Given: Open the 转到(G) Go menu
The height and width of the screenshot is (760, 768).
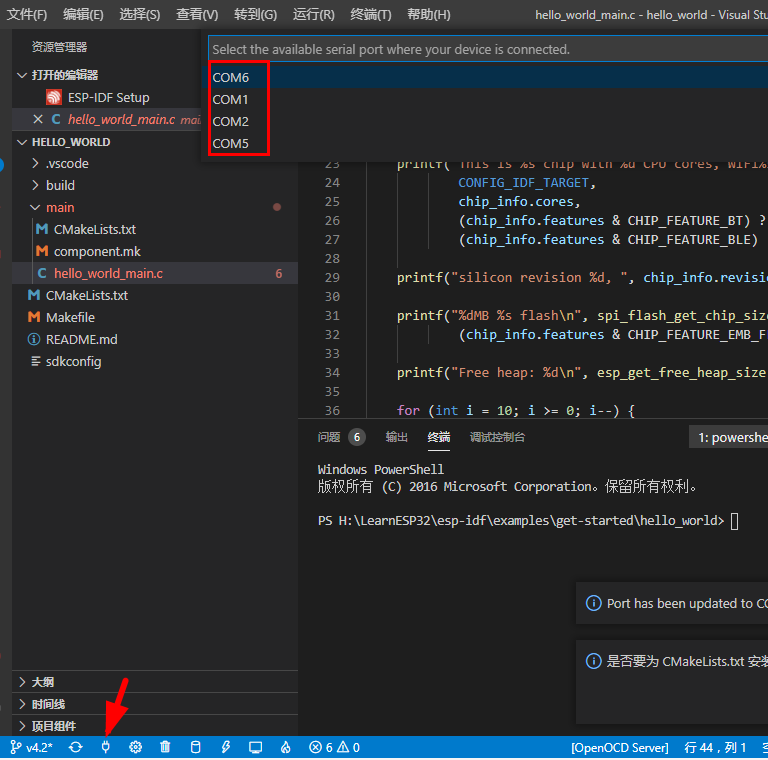Looking at the screenshot, I should point(255,15).
